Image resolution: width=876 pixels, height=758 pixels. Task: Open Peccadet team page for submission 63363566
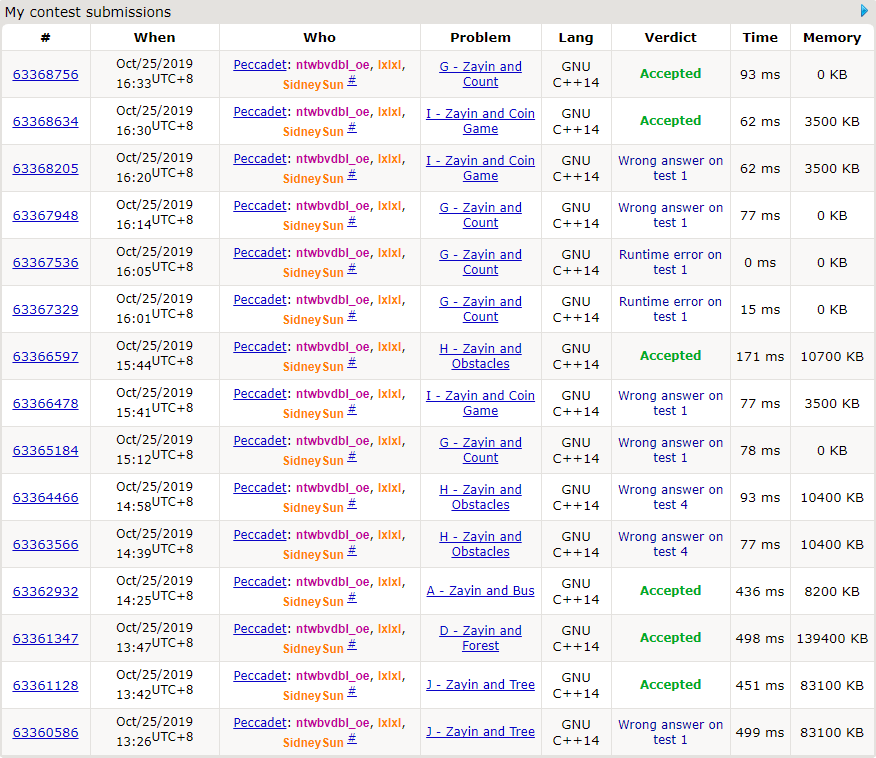260,535
